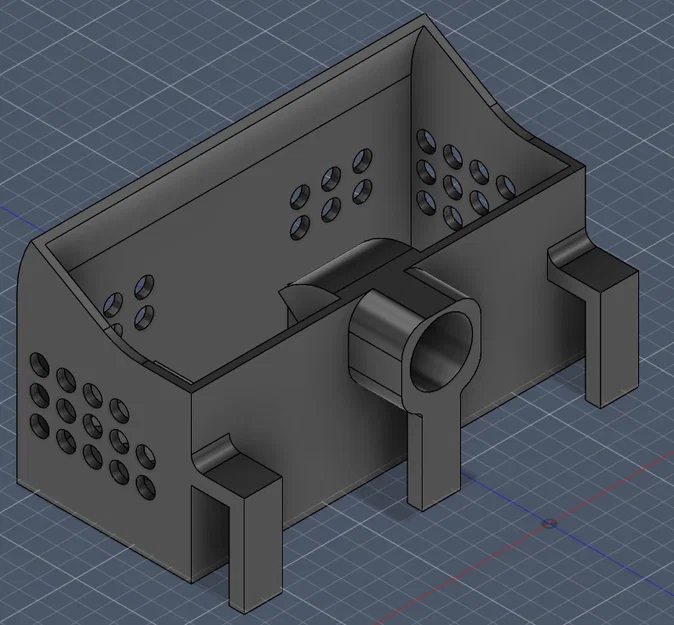The width and height of the screenshot is (674, 625).
Task: Select the top face of the right corner leg
Action: pos(599,270)
